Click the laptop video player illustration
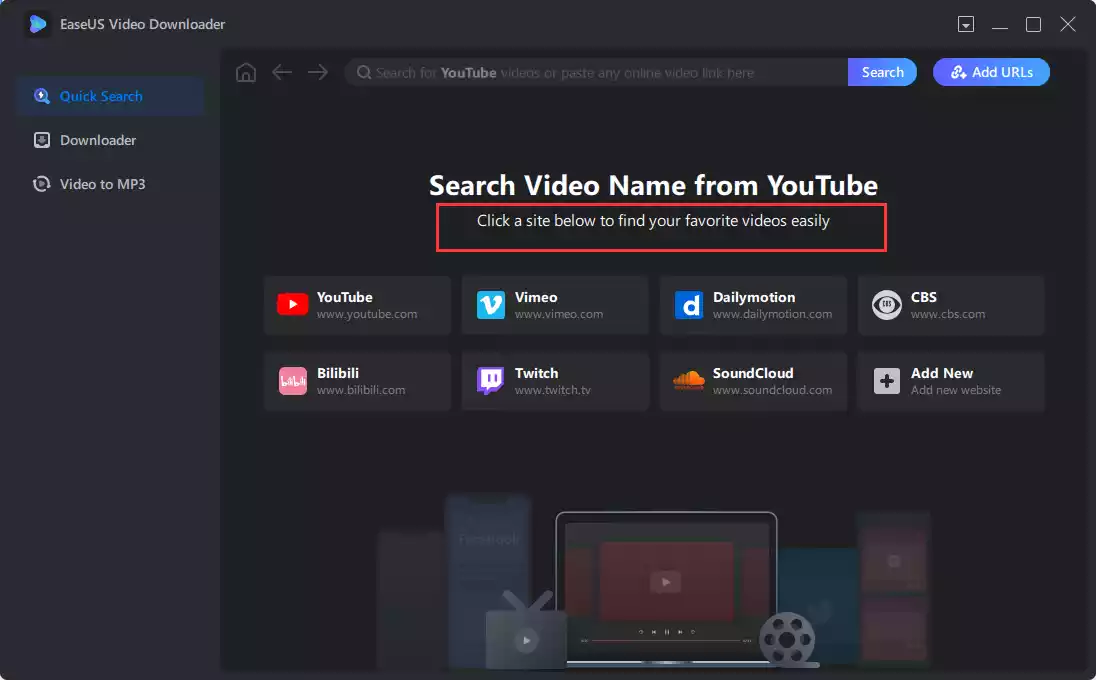 point(666,587)
